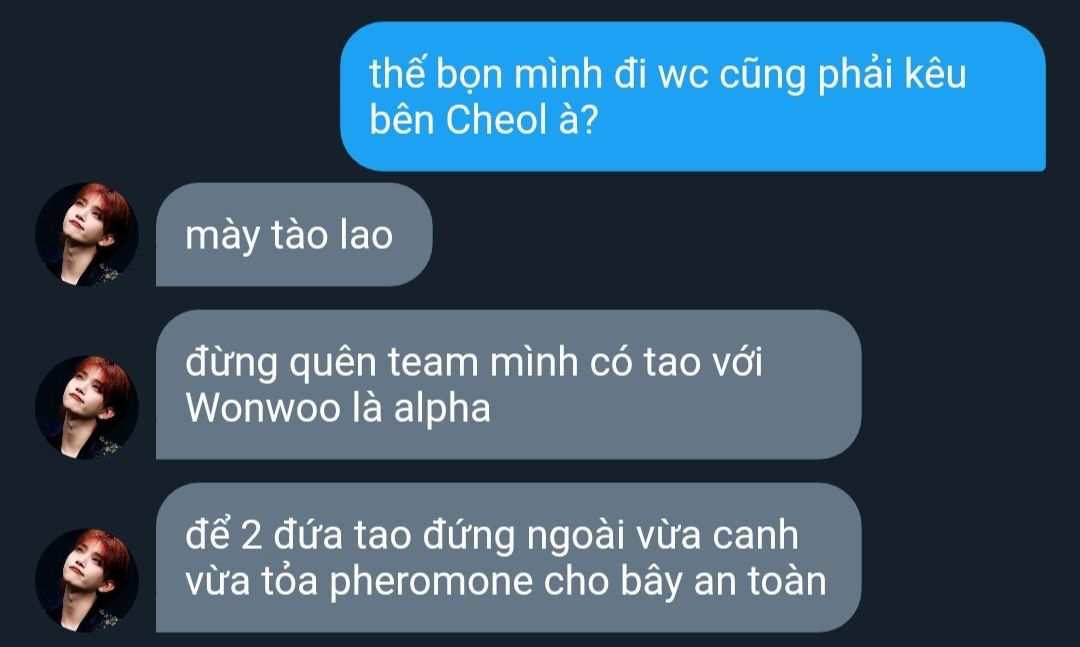This screenshot has height=647, width=1080.
Task: Open the avatar beside the pheromone message
Action: (87, 581)
